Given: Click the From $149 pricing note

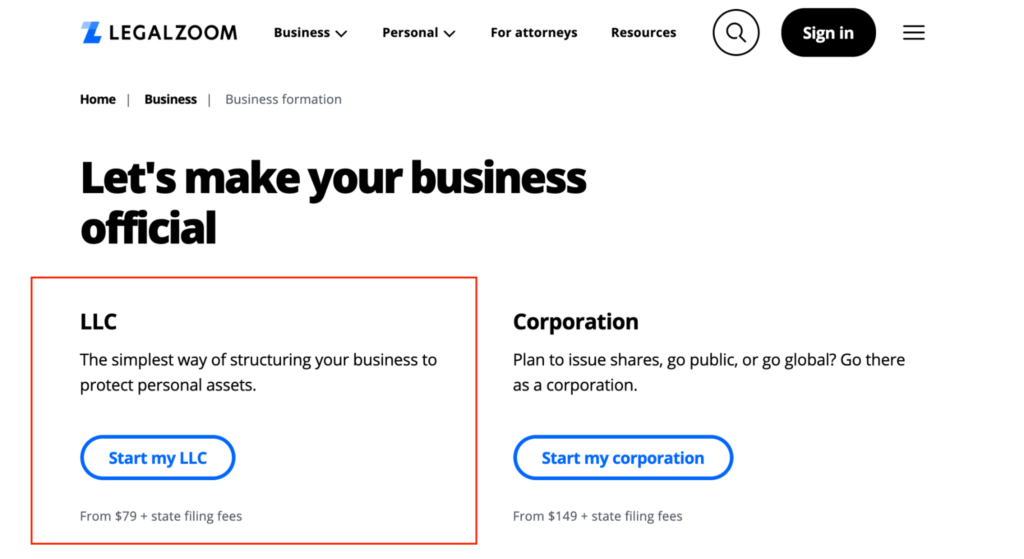Looking at the screenshot, I should click(598, 516).
